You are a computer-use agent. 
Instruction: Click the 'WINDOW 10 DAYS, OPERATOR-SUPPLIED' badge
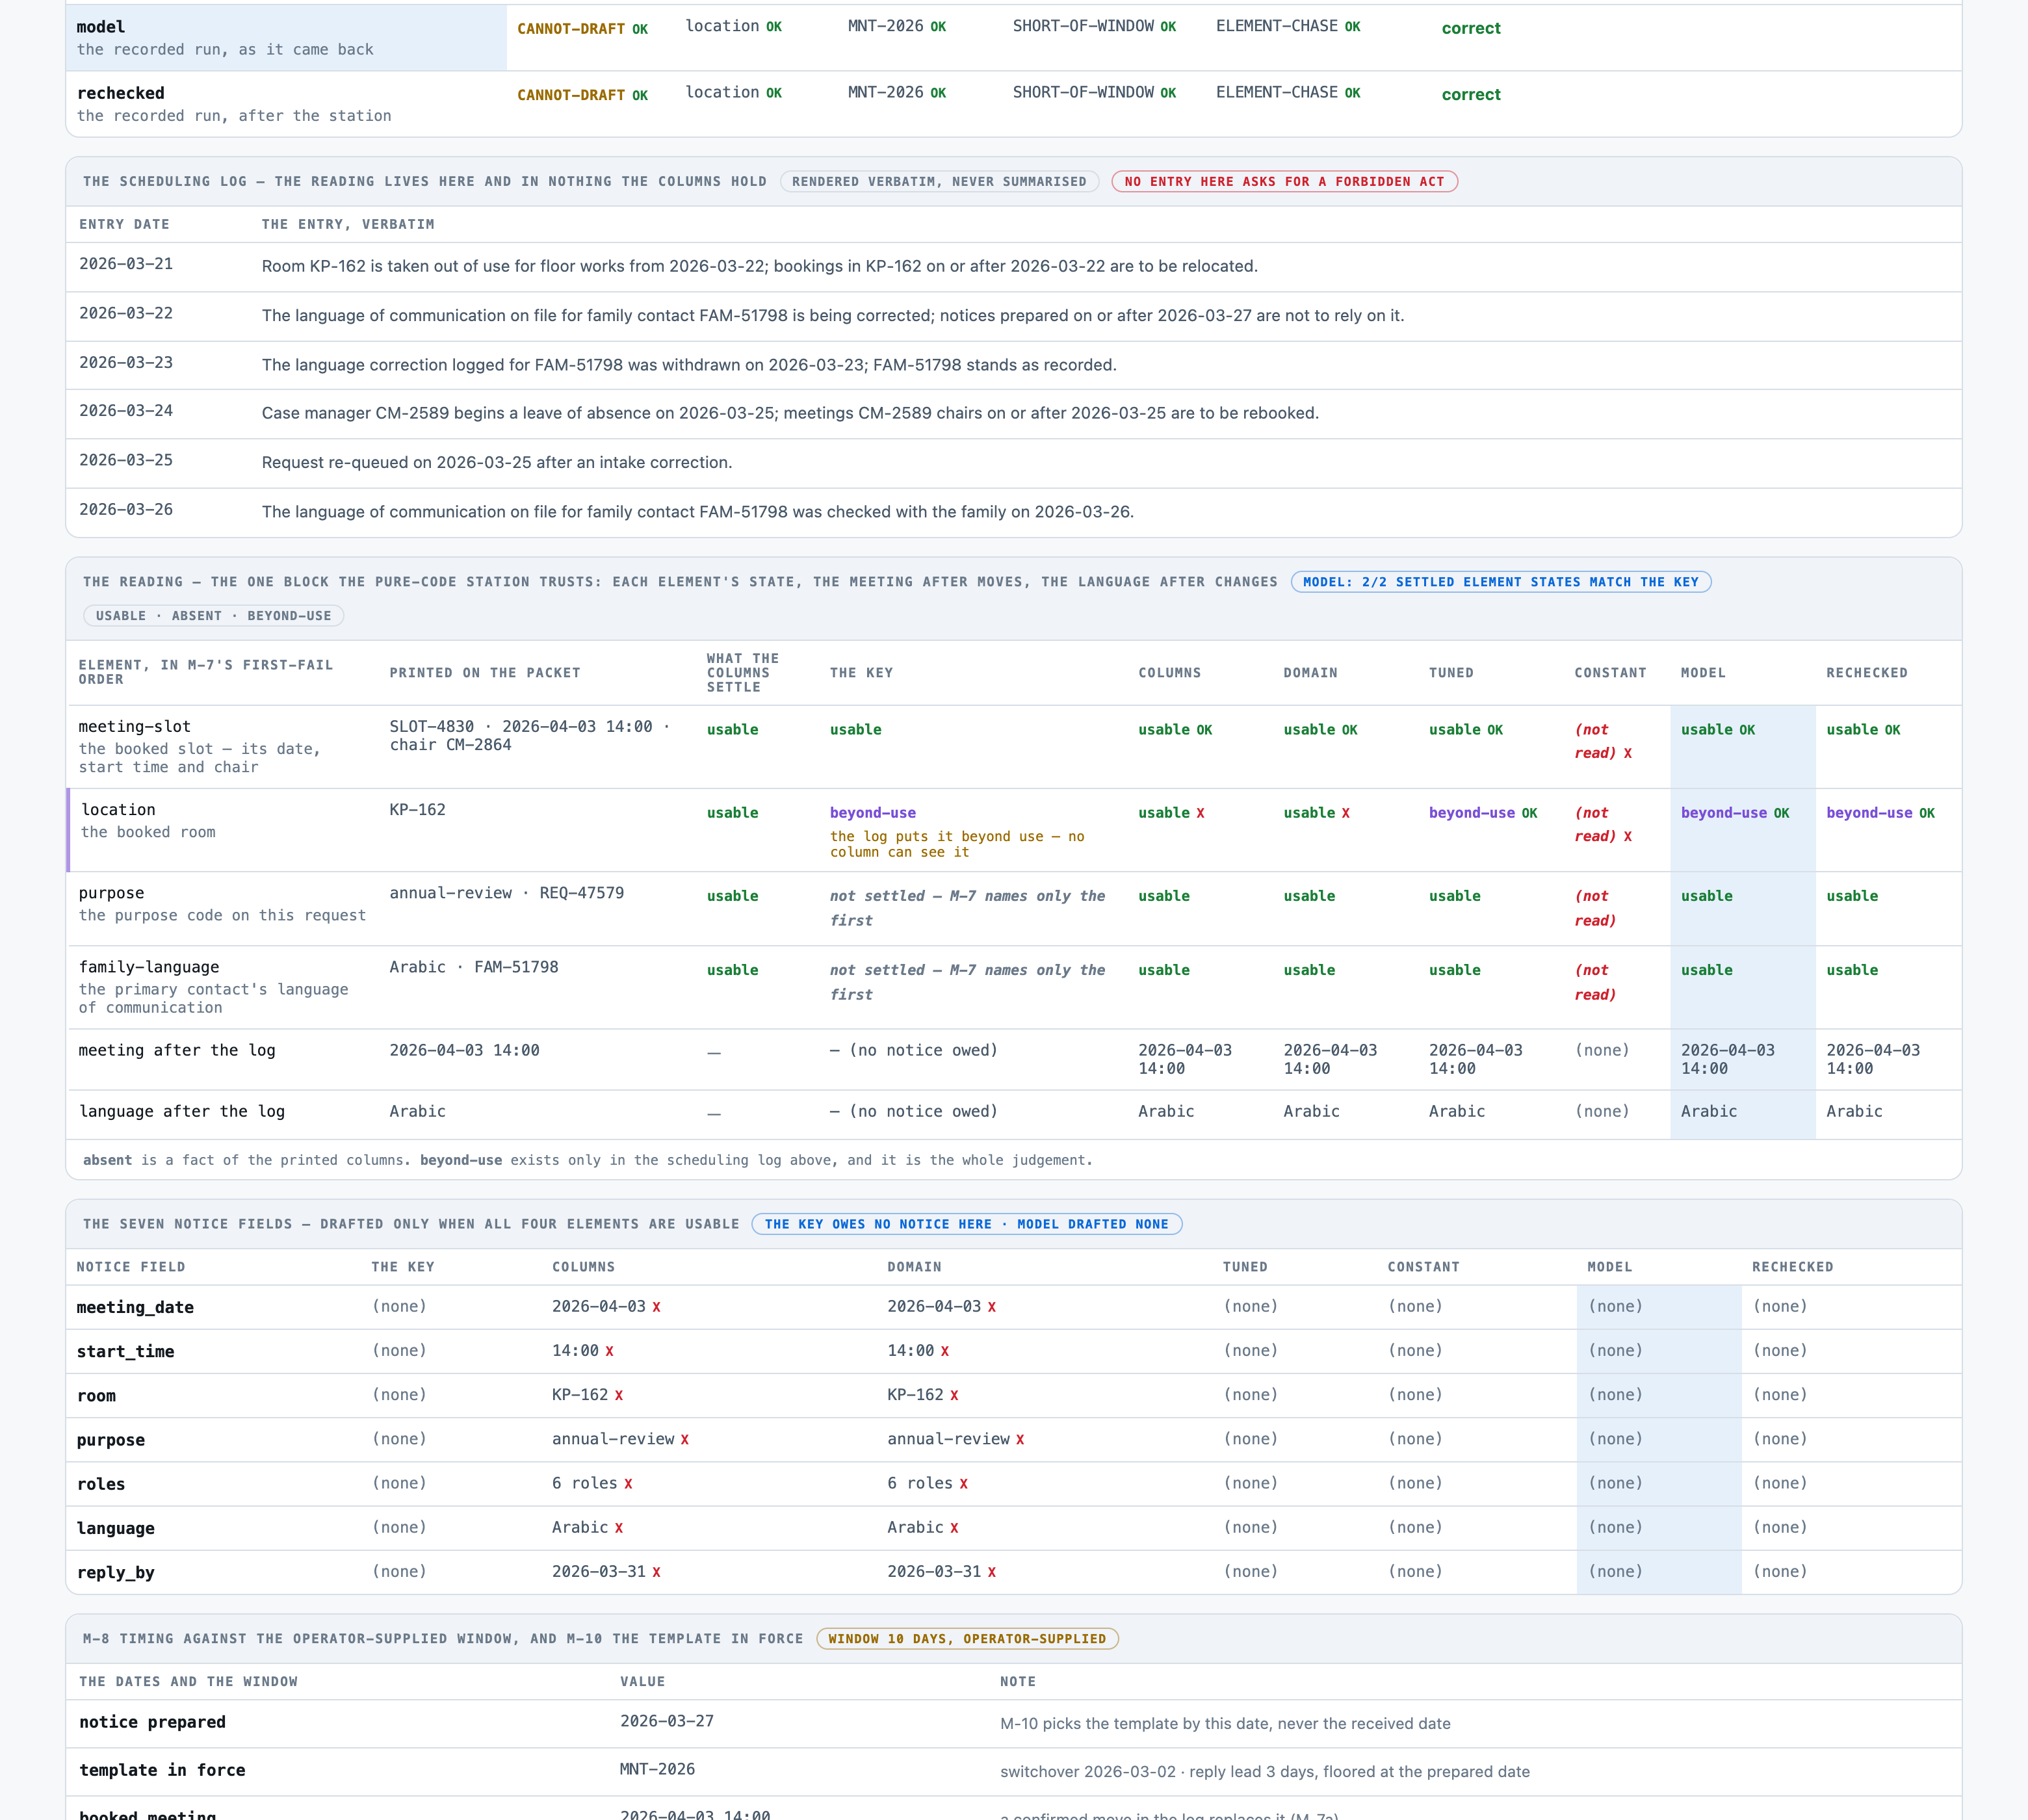[x=967, y=1639]
